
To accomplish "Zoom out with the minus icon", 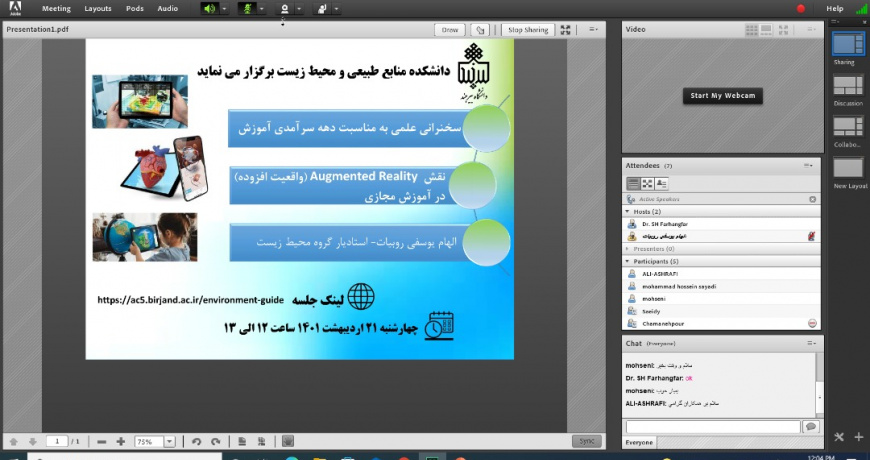I will pos(102,442).
